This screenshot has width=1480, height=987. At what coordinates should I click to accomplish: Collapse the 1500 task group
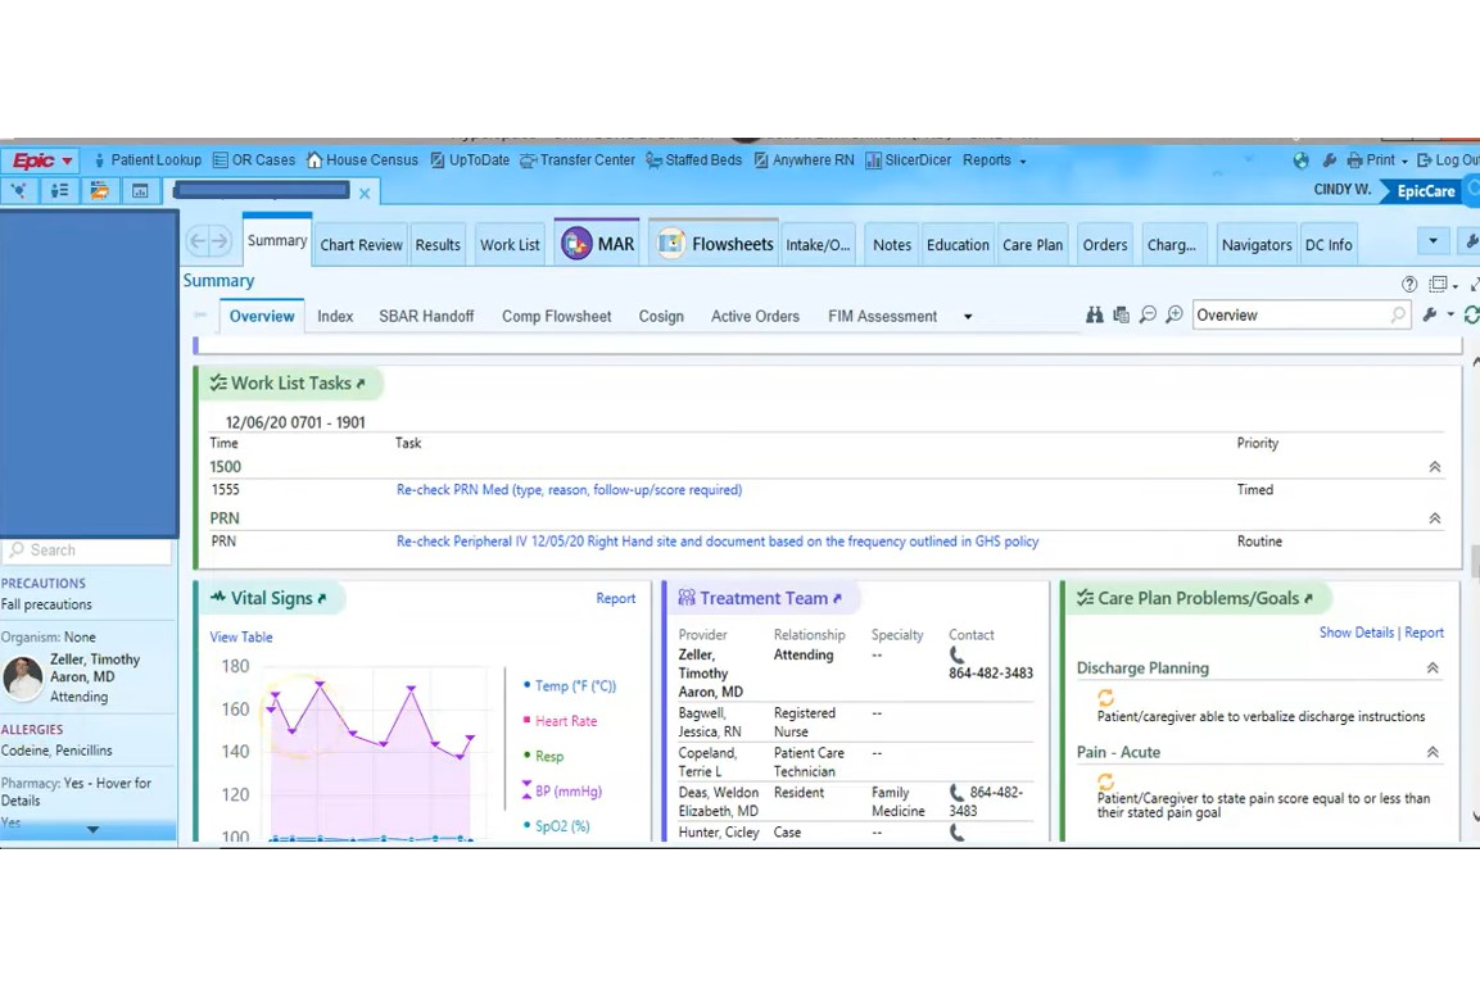pyautogui.click(x=1434, y=467)
